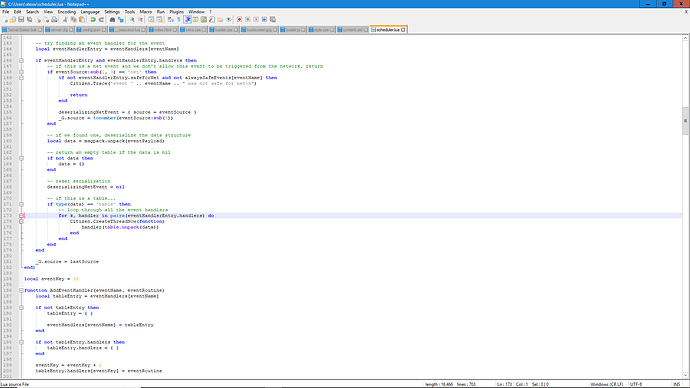
Task: Save the file with the Save icon
Action: (x=21, y=19)
